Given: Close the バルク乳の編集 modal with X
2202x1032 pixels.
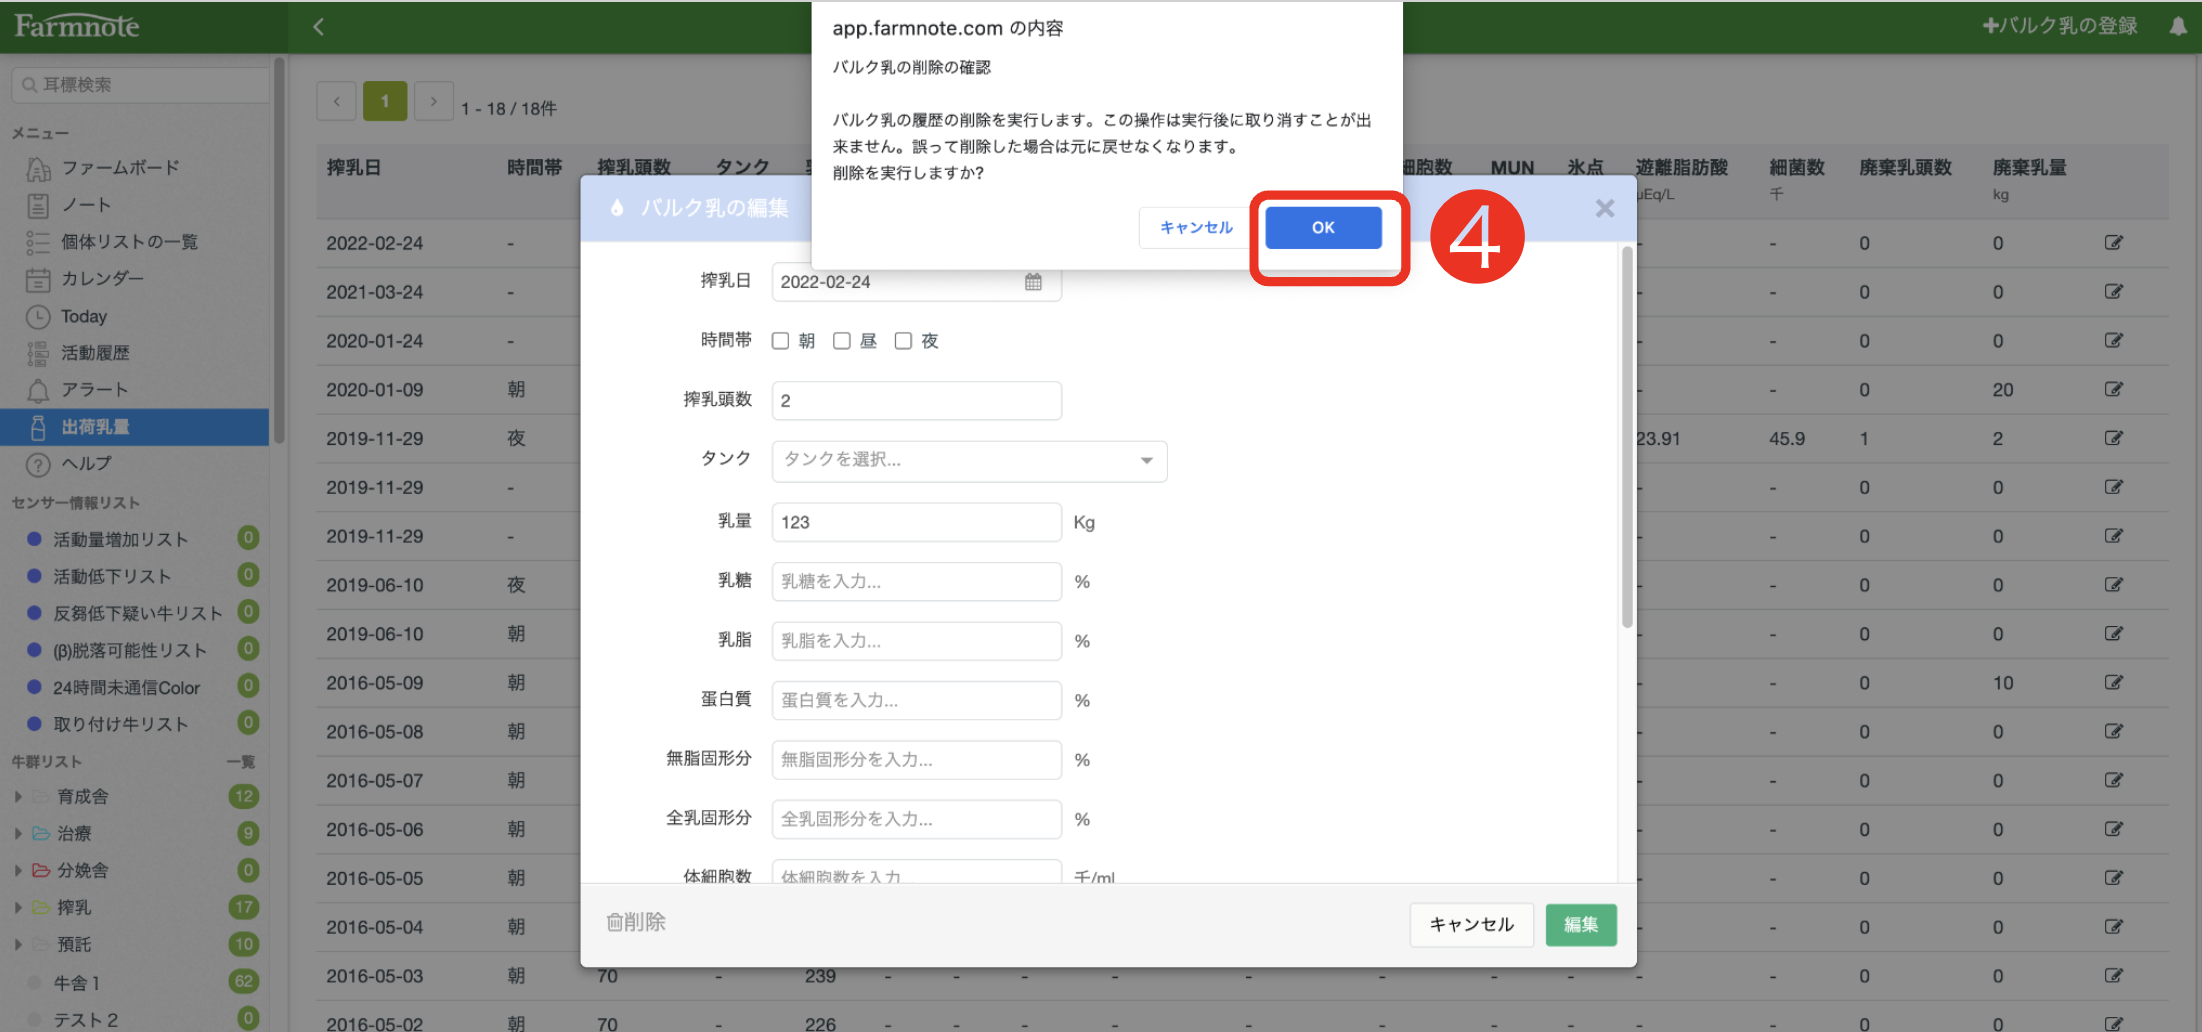Looking at the screenshot, I should pyautogui.click(x=1605, y=208).
